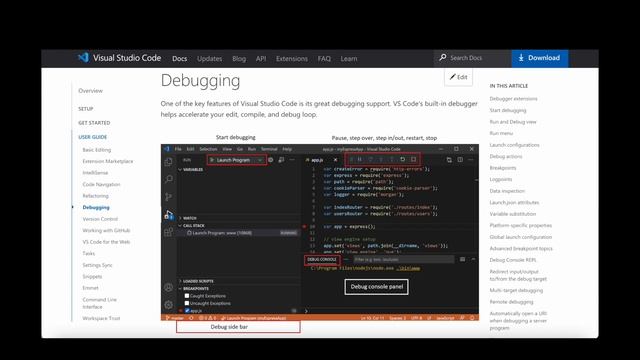Image resolution: width=640 pixels, height=360 pixels.
Task: Open the Source Control branch icon
Action: [x=169, y=197]
